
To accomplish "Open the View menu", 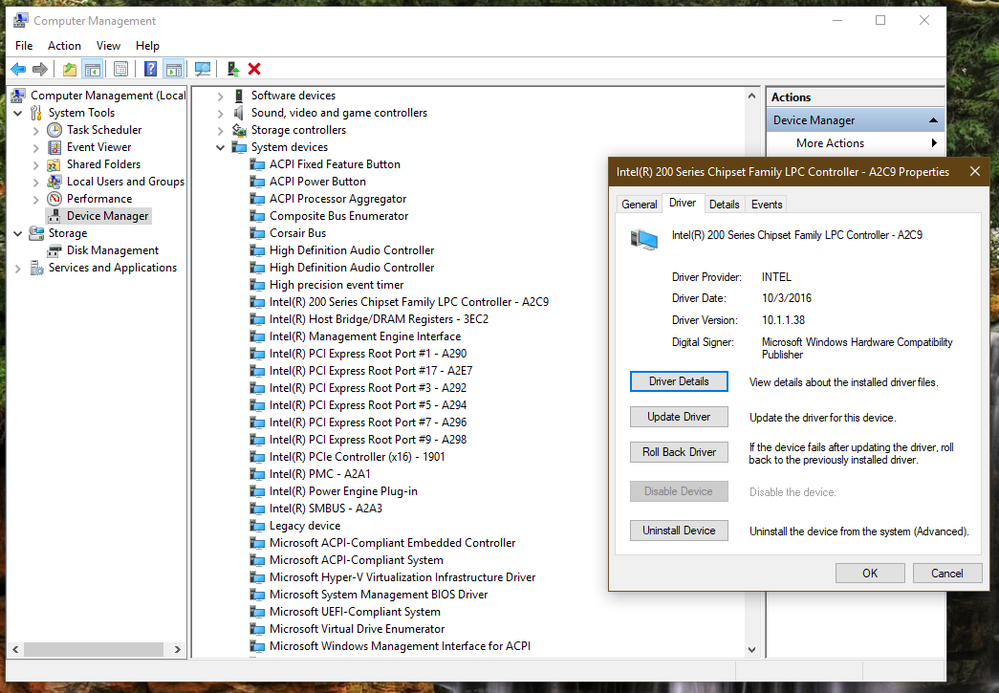I will 108,46.
